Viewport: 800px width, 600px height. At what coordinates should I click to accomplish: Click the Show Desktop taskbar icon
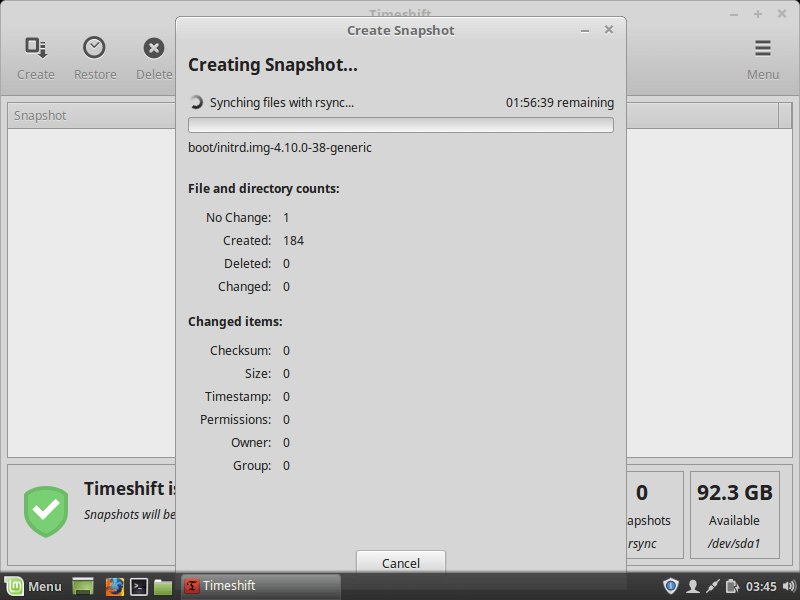pos(83,586)
